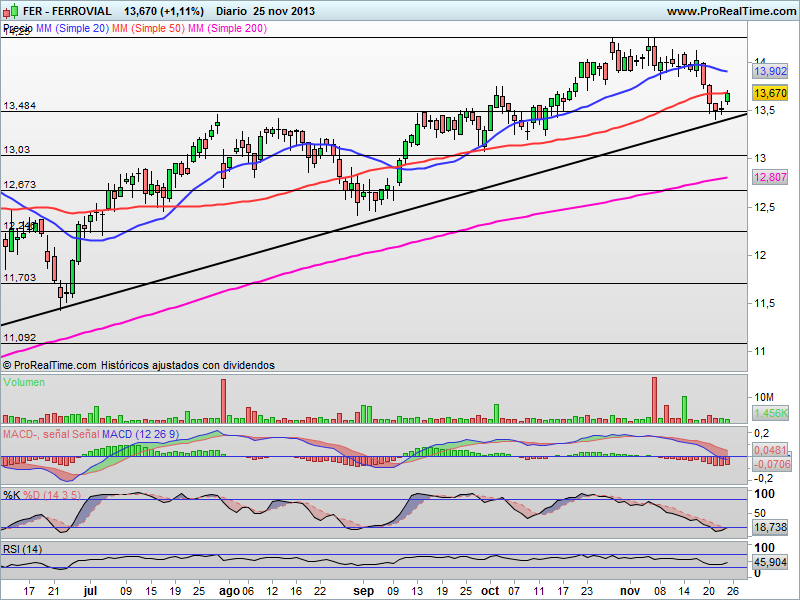Click the 11,703 horizontal level label
Image resolution: width=800 pixels, height=600 pixels.
[x=20, y=278]
